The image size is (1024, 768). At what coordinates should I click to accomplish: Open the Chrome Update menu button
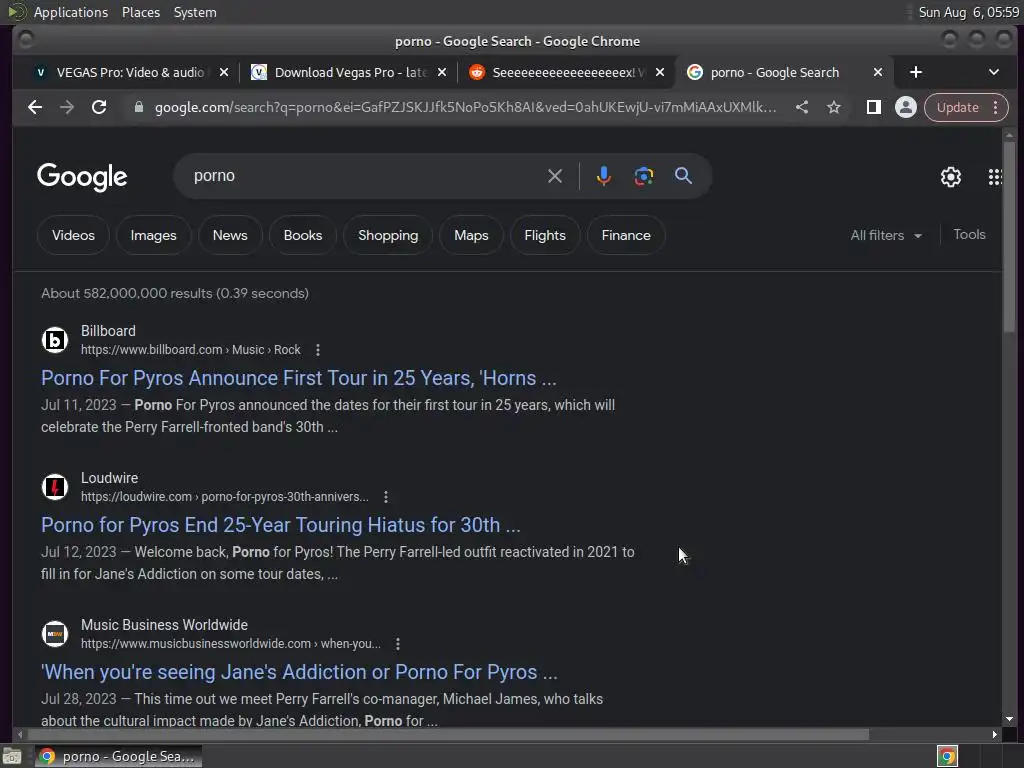(966, 107)
